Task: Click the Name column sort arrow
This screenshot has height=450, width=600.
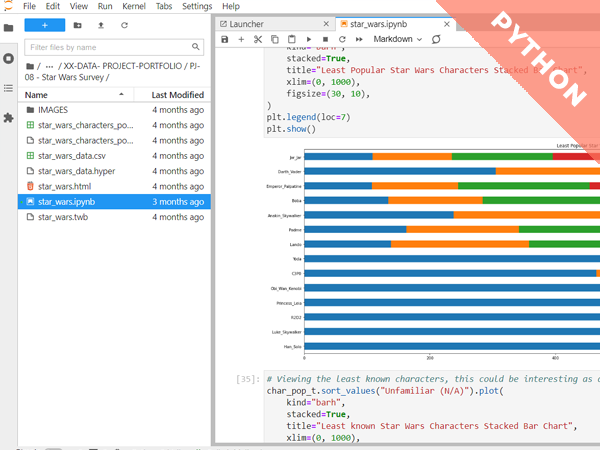Action: point(121,94)
